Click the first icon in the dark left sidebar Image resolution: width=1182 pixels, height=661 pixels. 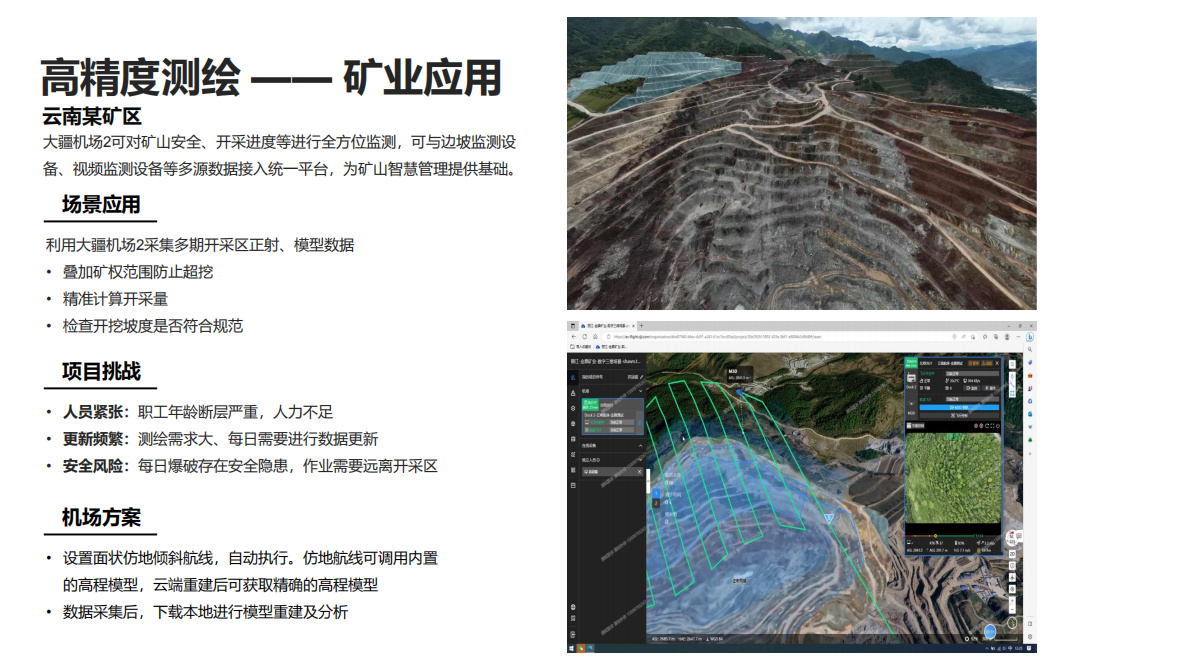pyautogui.click(x=573, y=378)
